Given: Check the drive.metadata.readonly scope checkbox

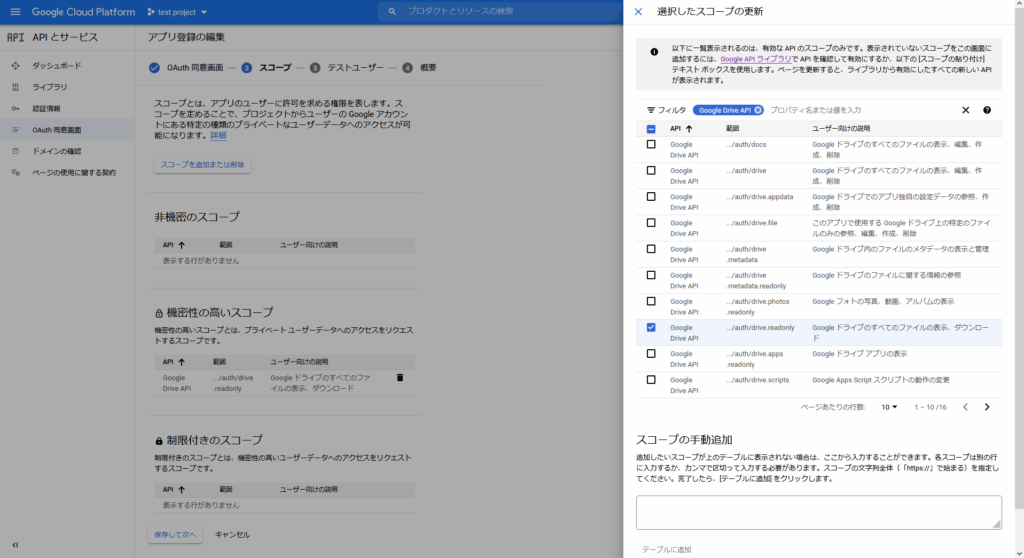Looking at the screenshot, I should click(651, 275).
